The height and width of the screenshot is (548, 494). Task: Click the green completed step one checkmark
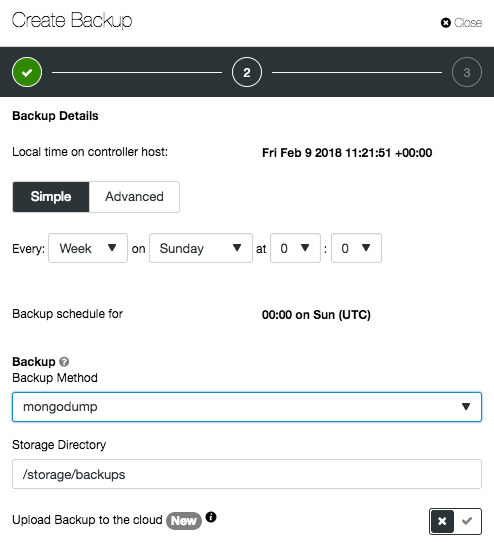coord(27,72)
